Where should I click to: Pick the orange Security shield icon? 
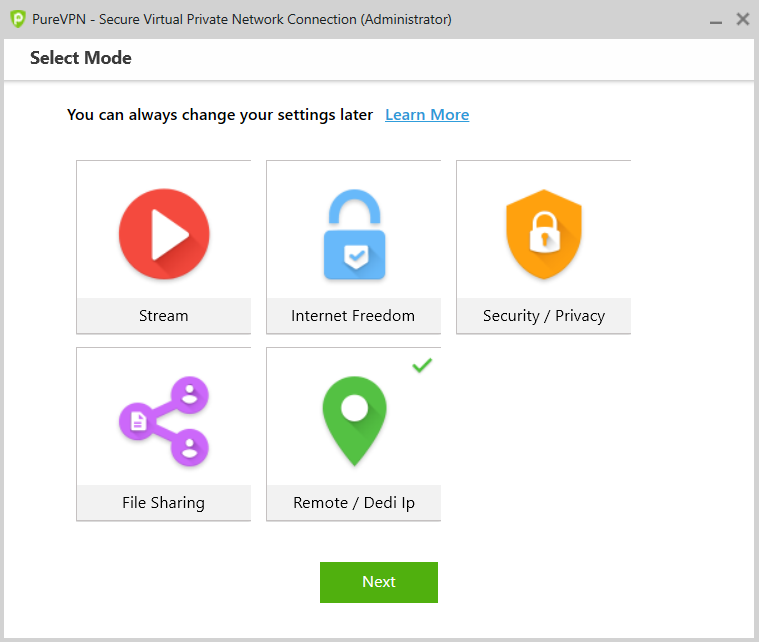(x=544, y=234)
